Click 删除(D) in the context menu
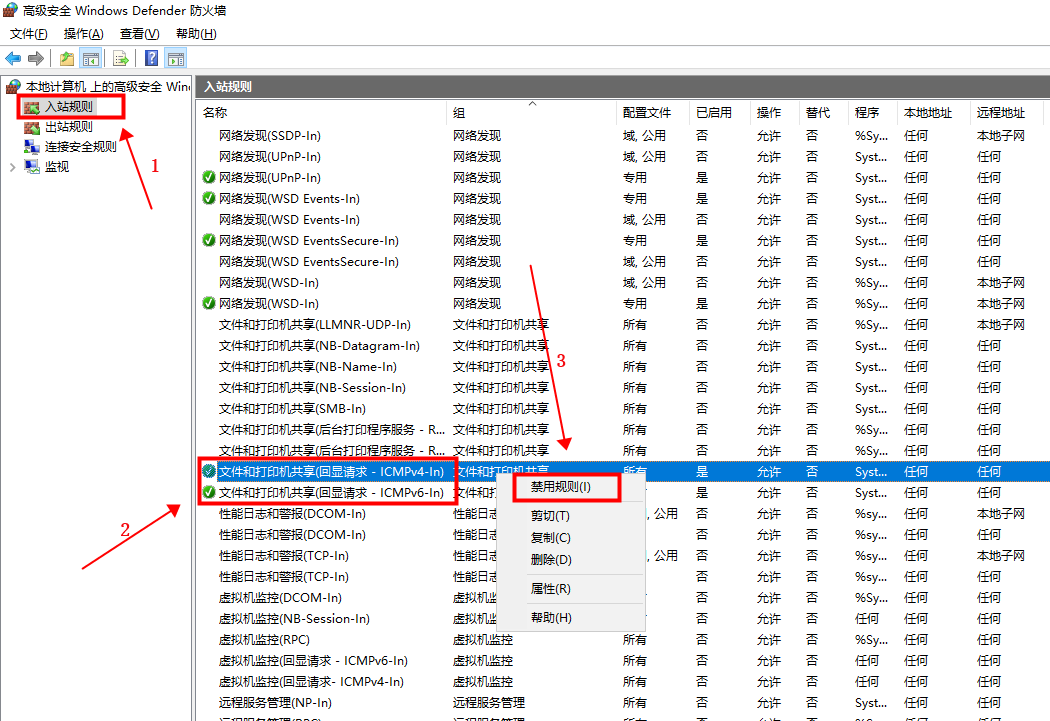 point(551,560)
